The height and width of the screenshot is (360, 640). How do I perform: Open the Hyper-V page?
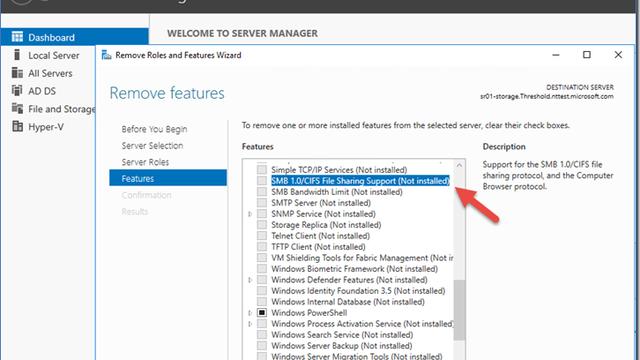(46, 127)
